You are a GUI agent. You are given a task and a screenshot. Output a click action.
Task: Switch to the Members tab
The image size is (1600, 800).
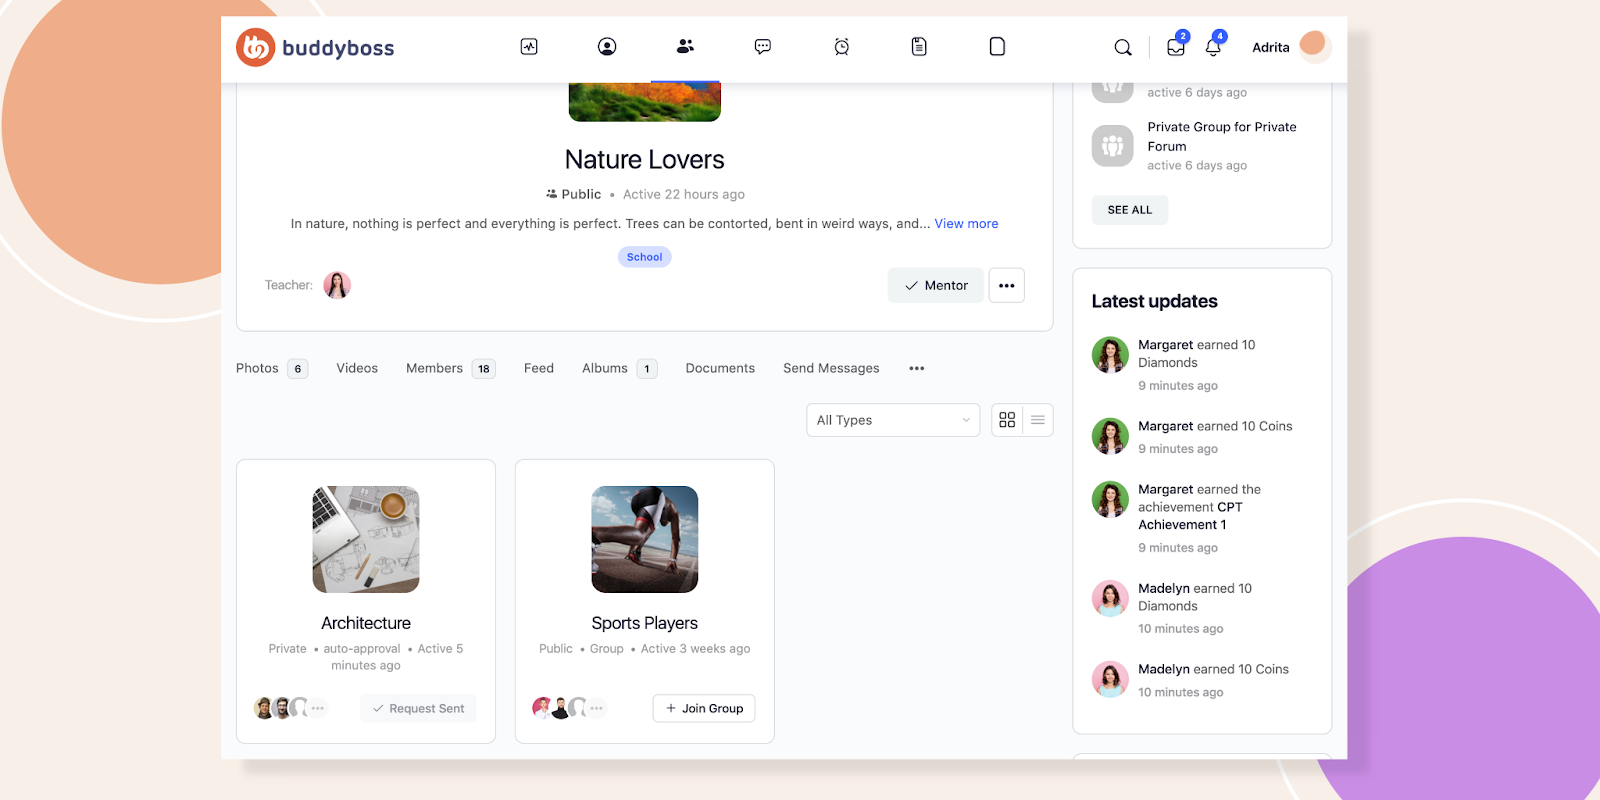click(x=450, y=368)
